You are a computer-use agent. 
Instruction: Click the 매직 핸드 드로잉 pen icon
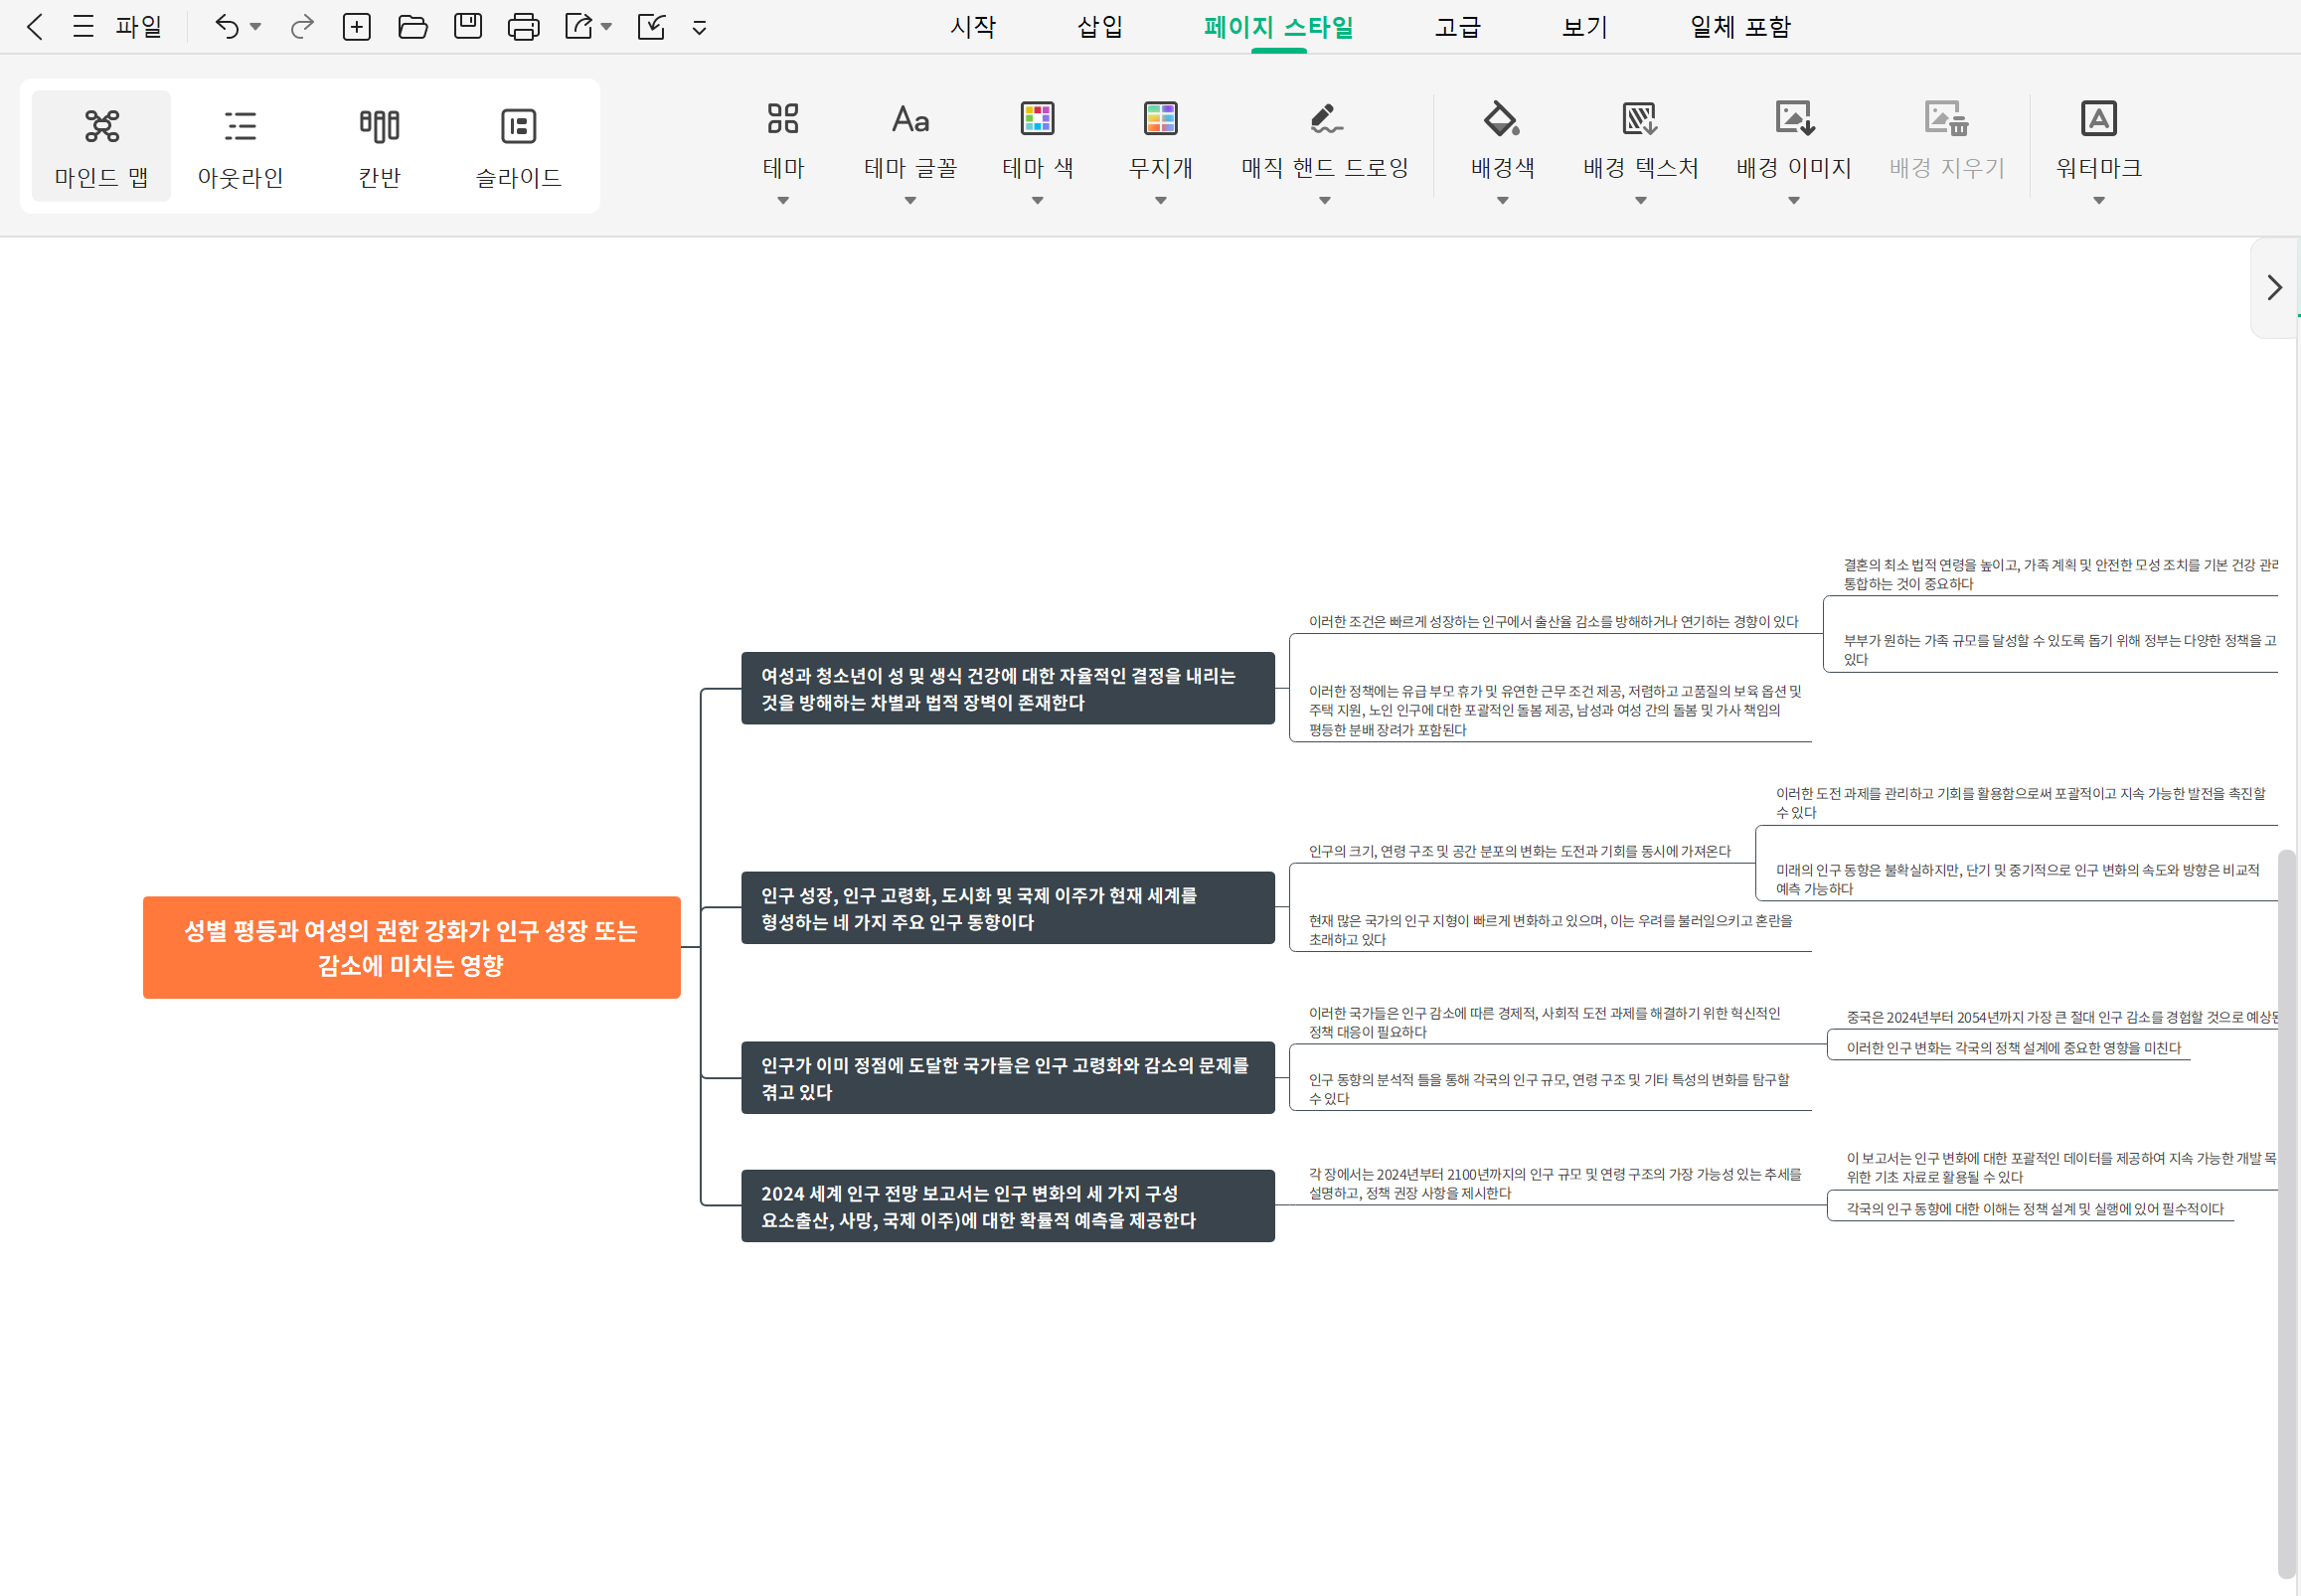pyautogui.click(x=1326, y=119)
